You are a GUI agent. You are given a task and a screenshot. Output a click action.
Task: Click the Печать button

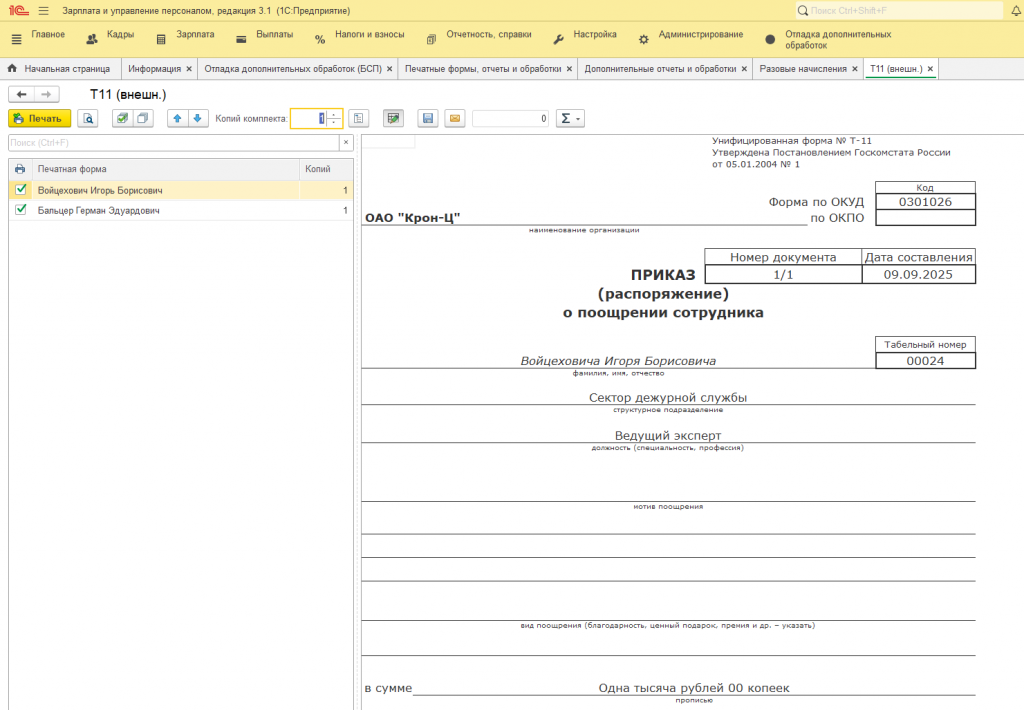39,118
